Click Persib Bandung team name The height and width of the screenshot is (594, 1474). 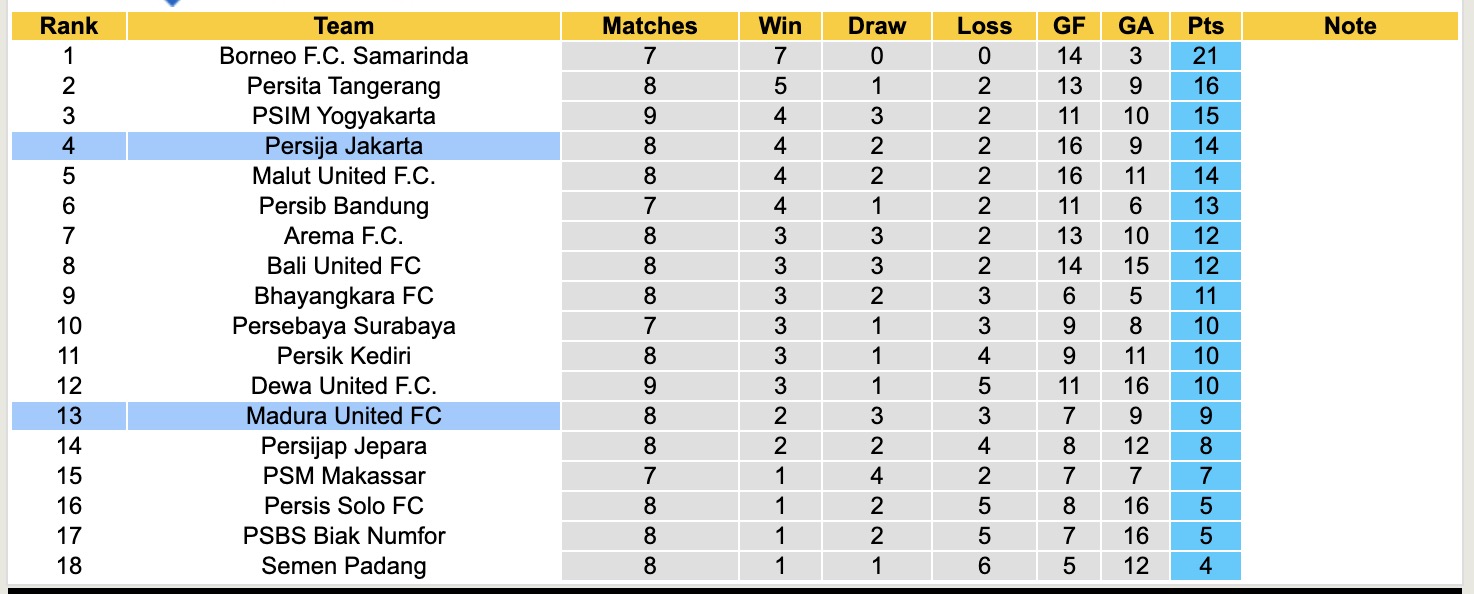click(343, 206)
